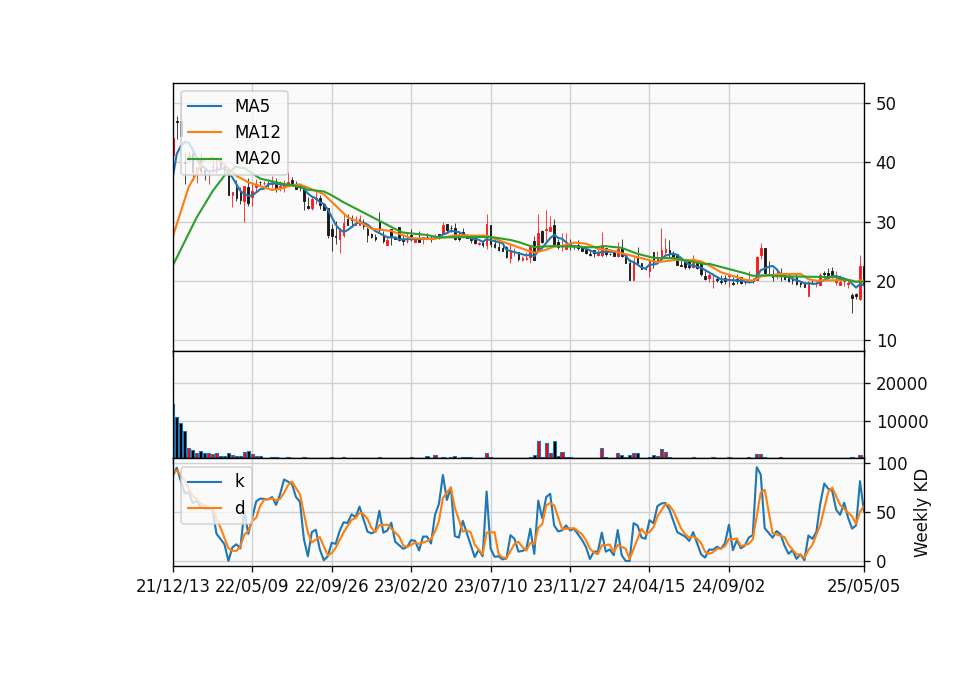Screen dimensions: 960x690
Task: Click the volume axis value 10000
Action: (x=902, y=422)
